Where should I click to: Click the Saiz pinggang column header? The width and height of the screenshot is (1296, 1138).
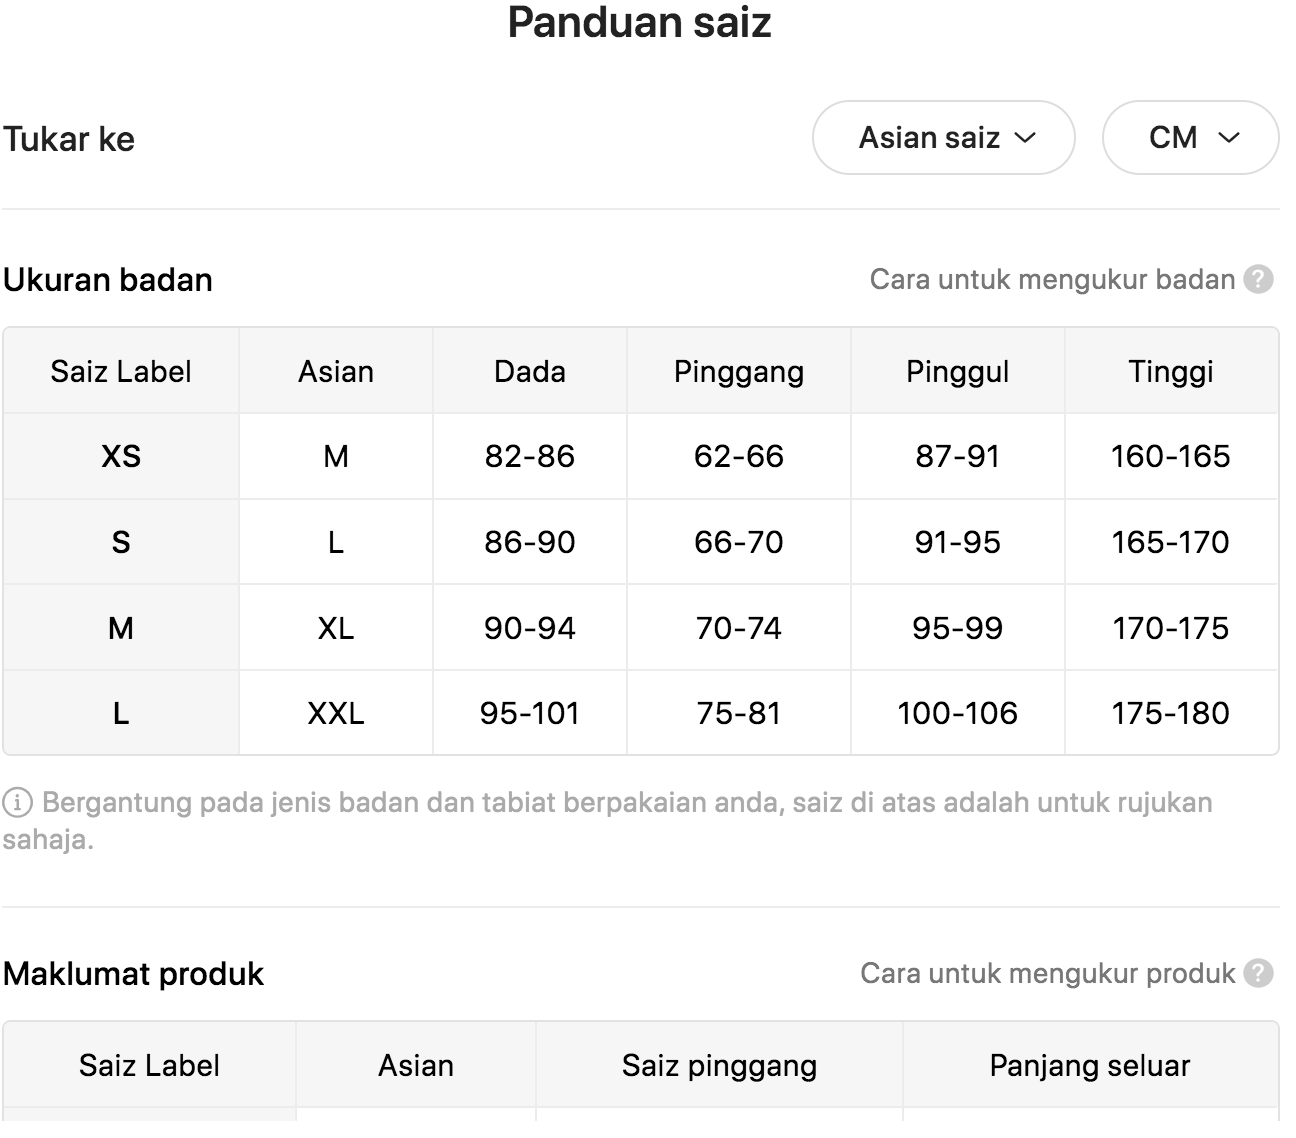click(719, 1066)
